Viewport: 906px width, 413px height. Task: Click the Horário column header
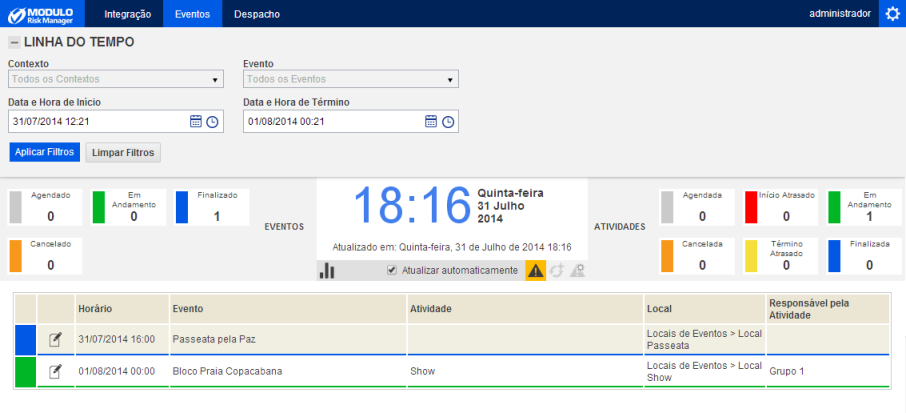(122, 309)
